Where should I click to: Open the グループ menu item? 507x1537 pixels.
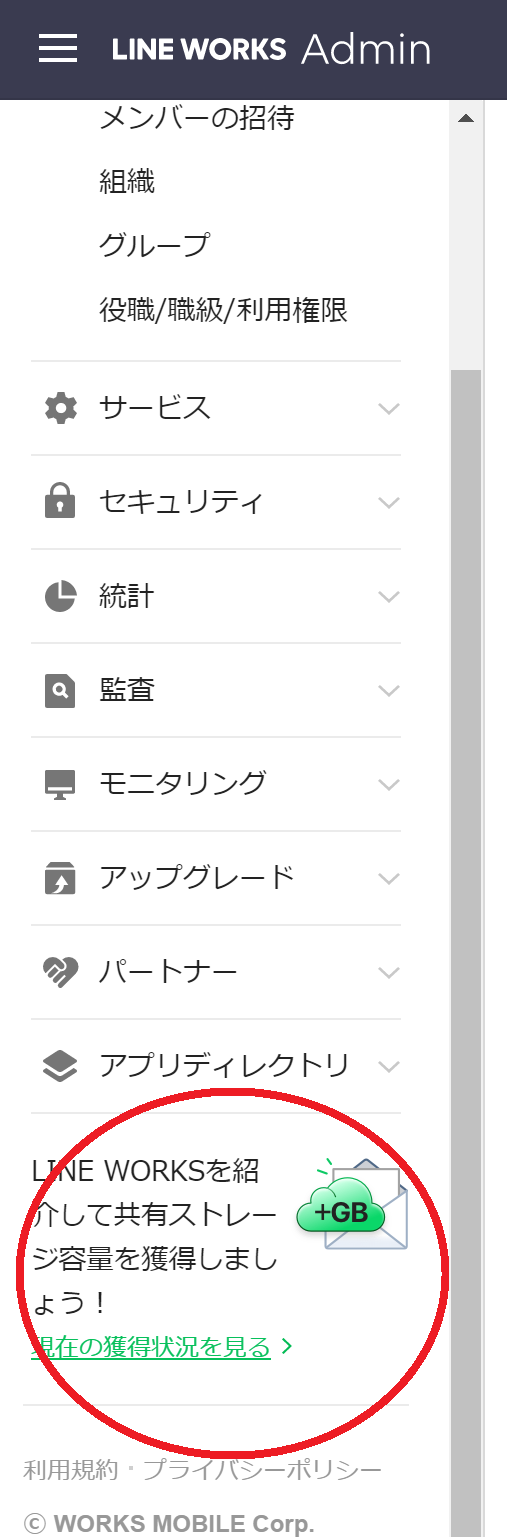tap(155, 246)
